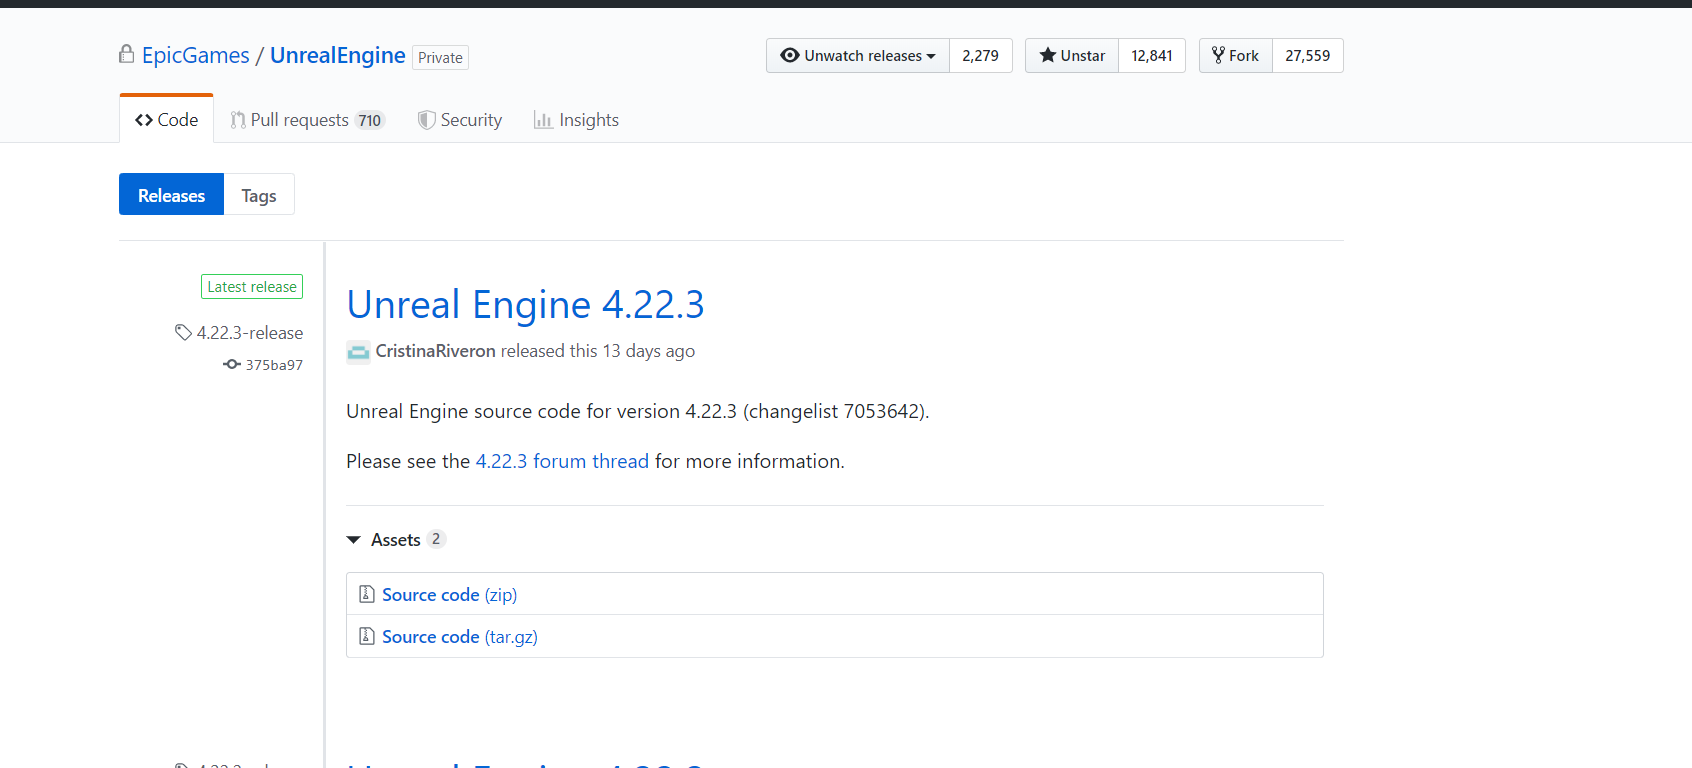
Task: Click the eye icon on Unwatch releases
Action: [x=789, y=55]
